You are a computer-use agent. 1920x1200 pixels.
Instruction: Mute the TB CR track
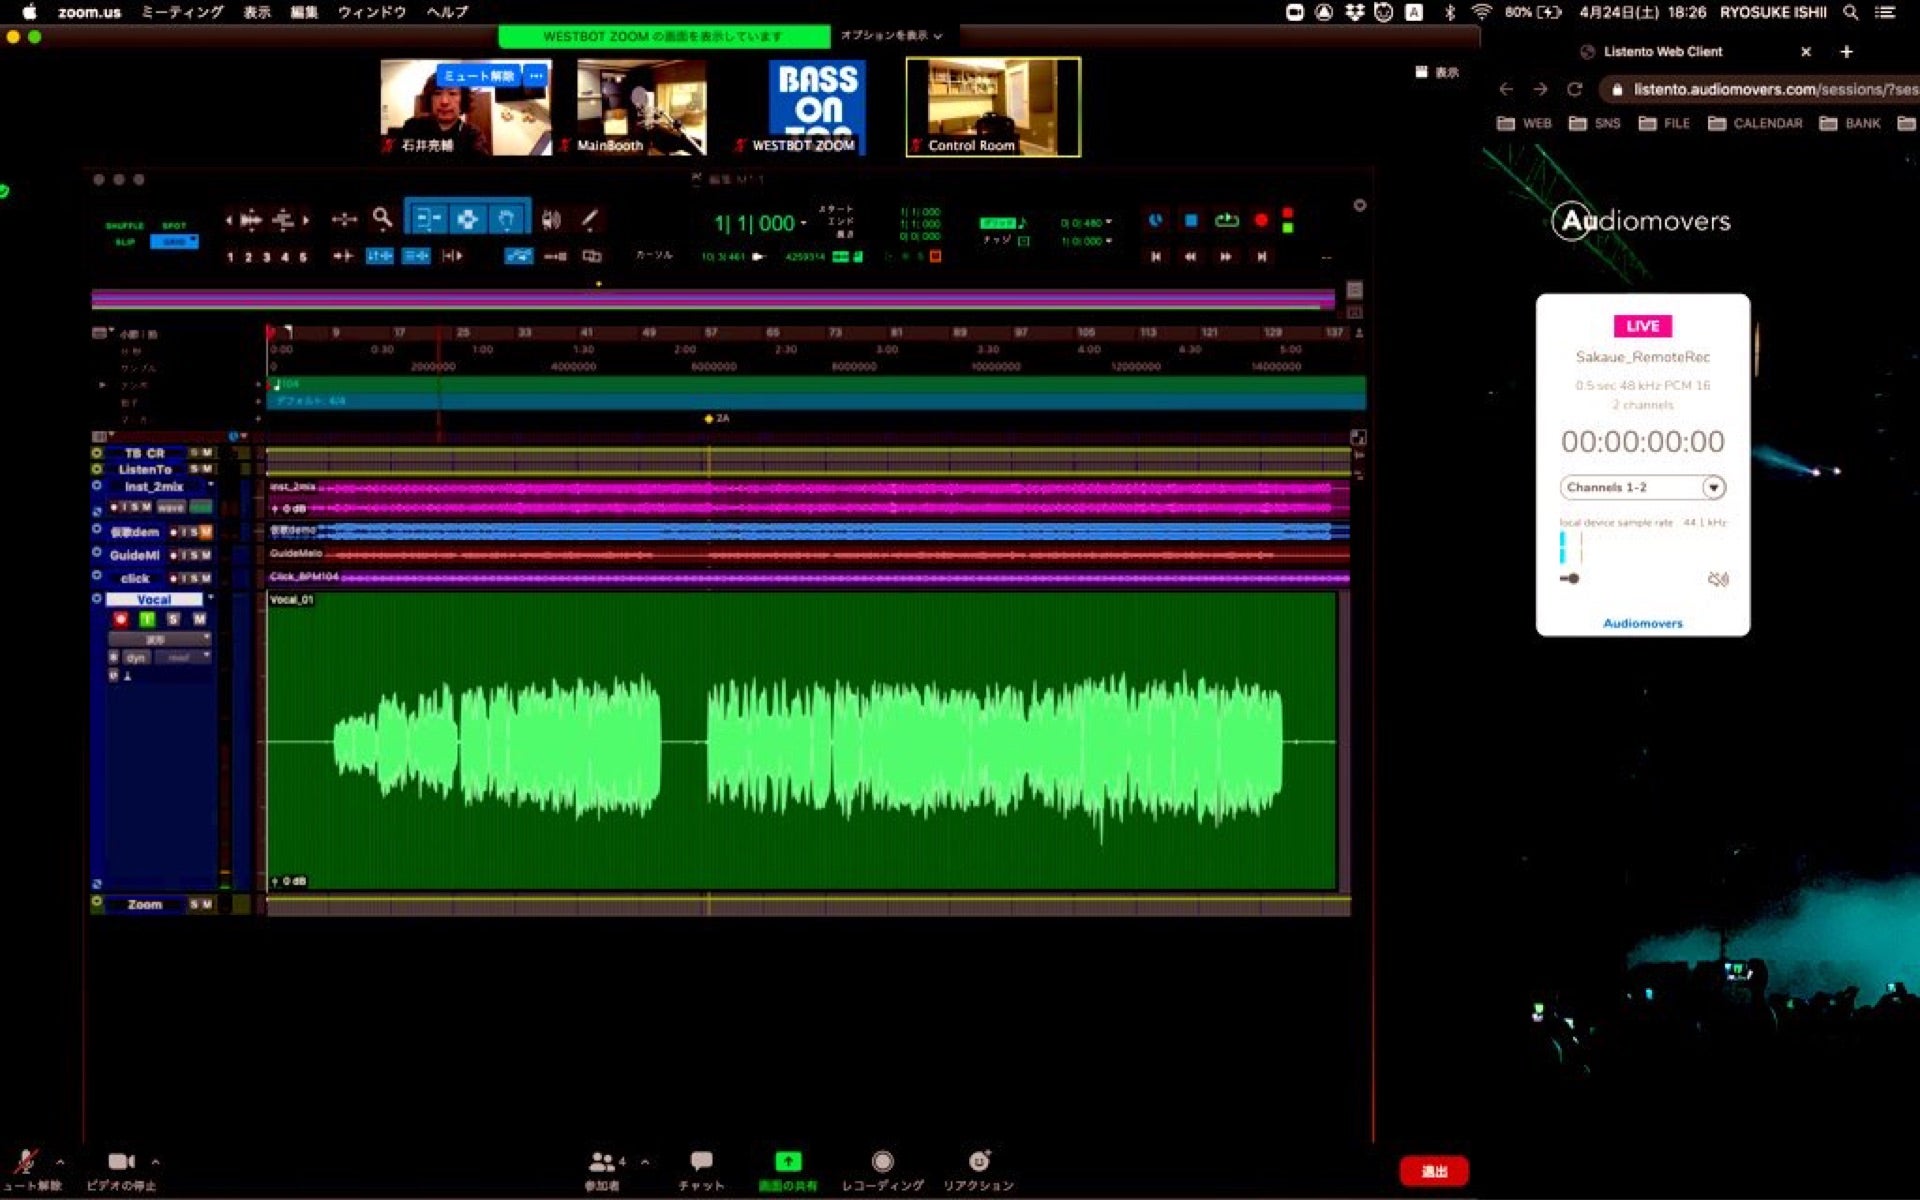point(207,453)
